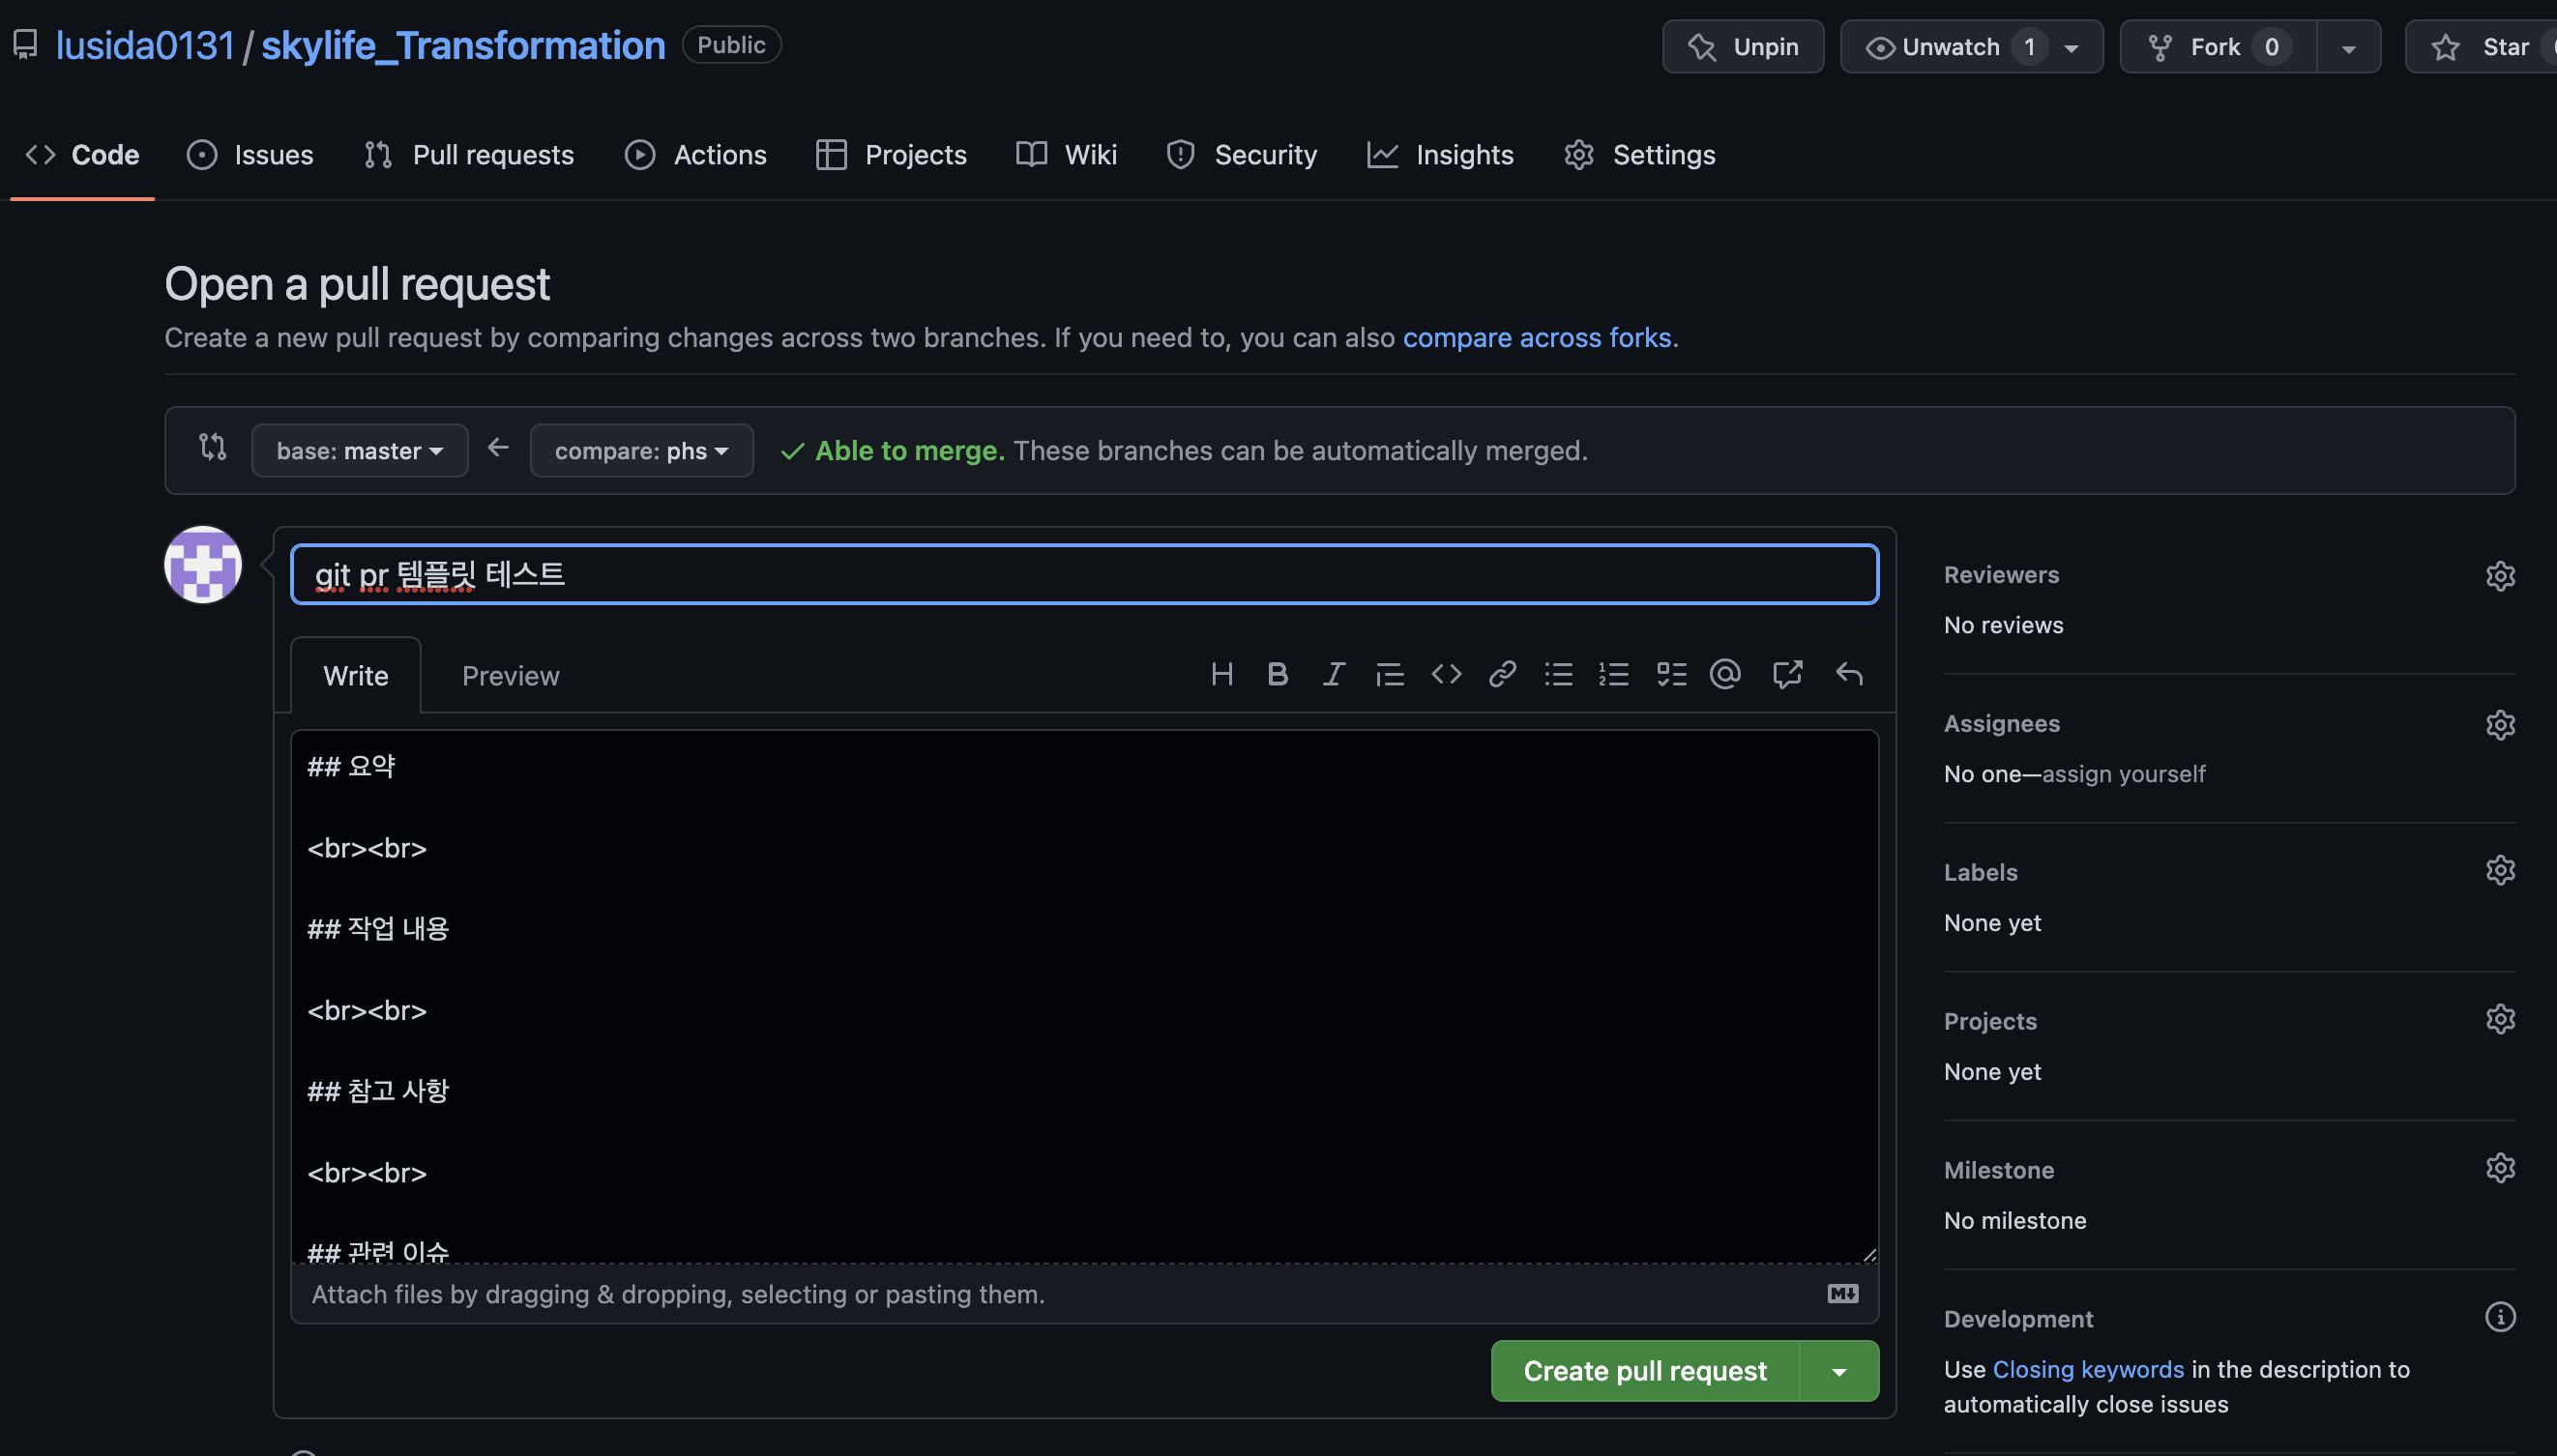Add a link via toolbar icon
The width and height of the screenshot is (2557, 1456).
pos(1502,675)
